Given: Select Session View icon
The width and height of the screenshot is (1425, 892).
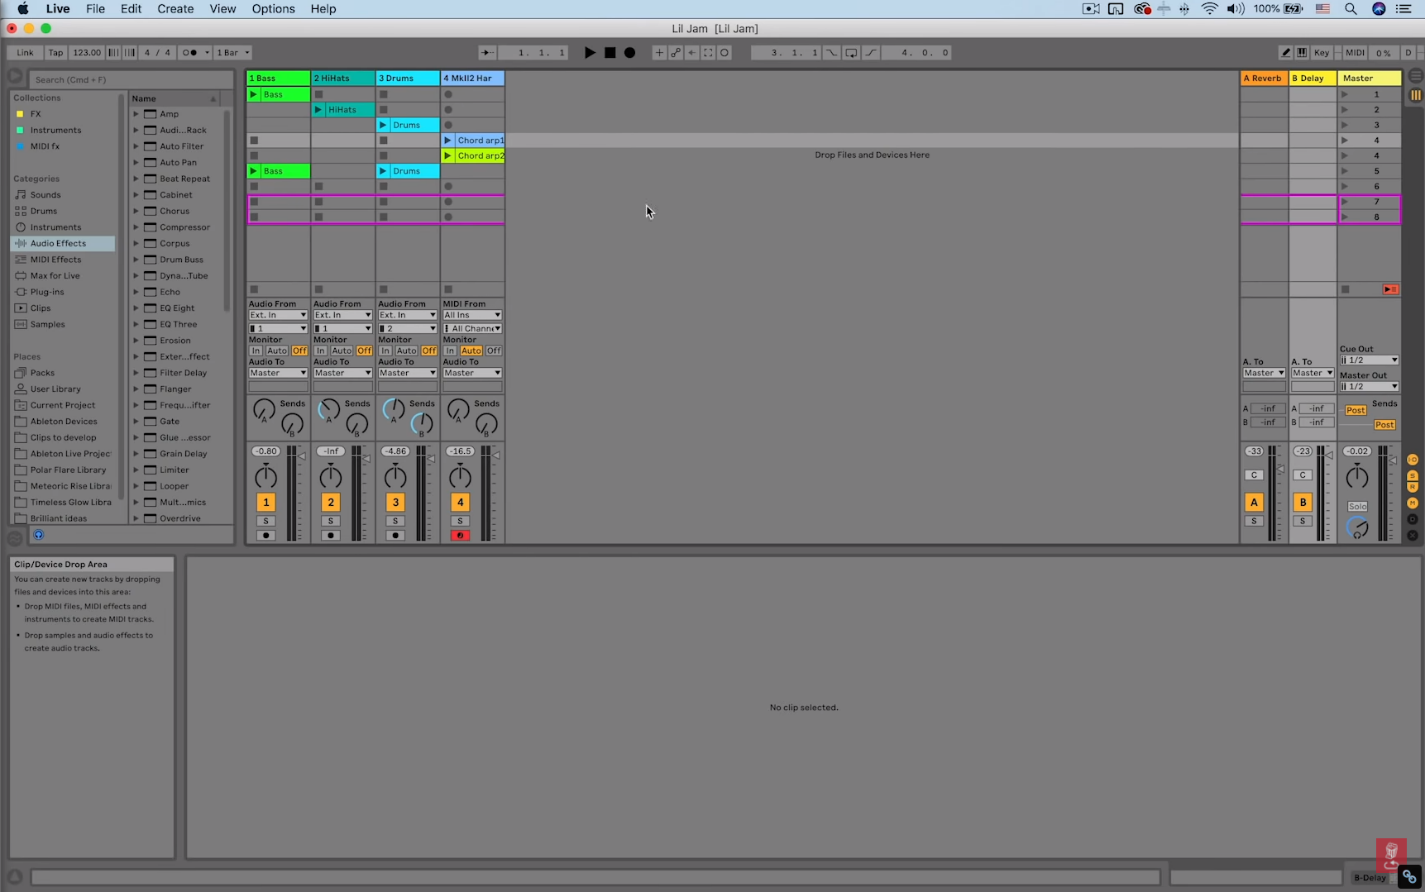Looking at the screenshot, I should point(1416,95).
